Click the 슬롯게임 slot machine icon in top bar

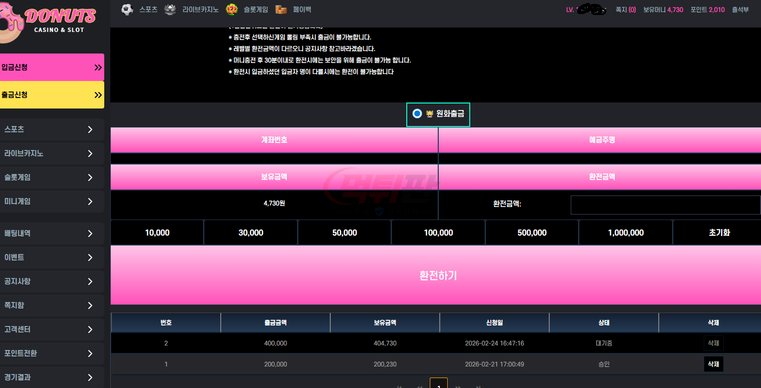232,9
